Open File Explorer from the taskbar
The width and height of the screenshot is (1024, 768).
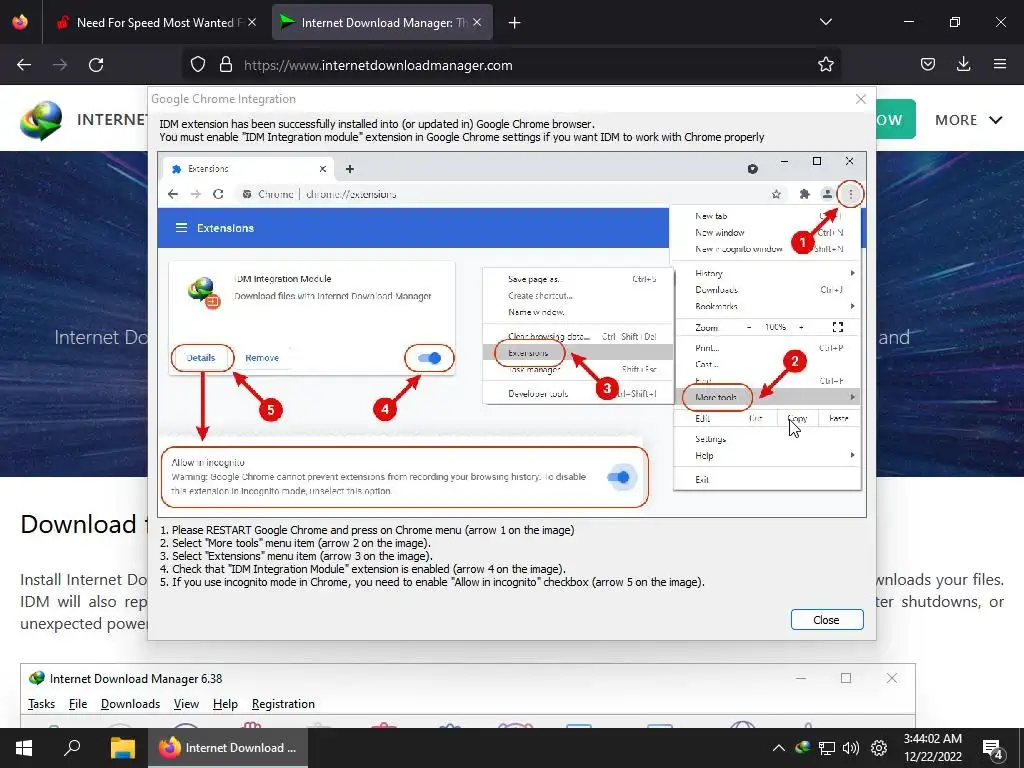tap(122, 748)
